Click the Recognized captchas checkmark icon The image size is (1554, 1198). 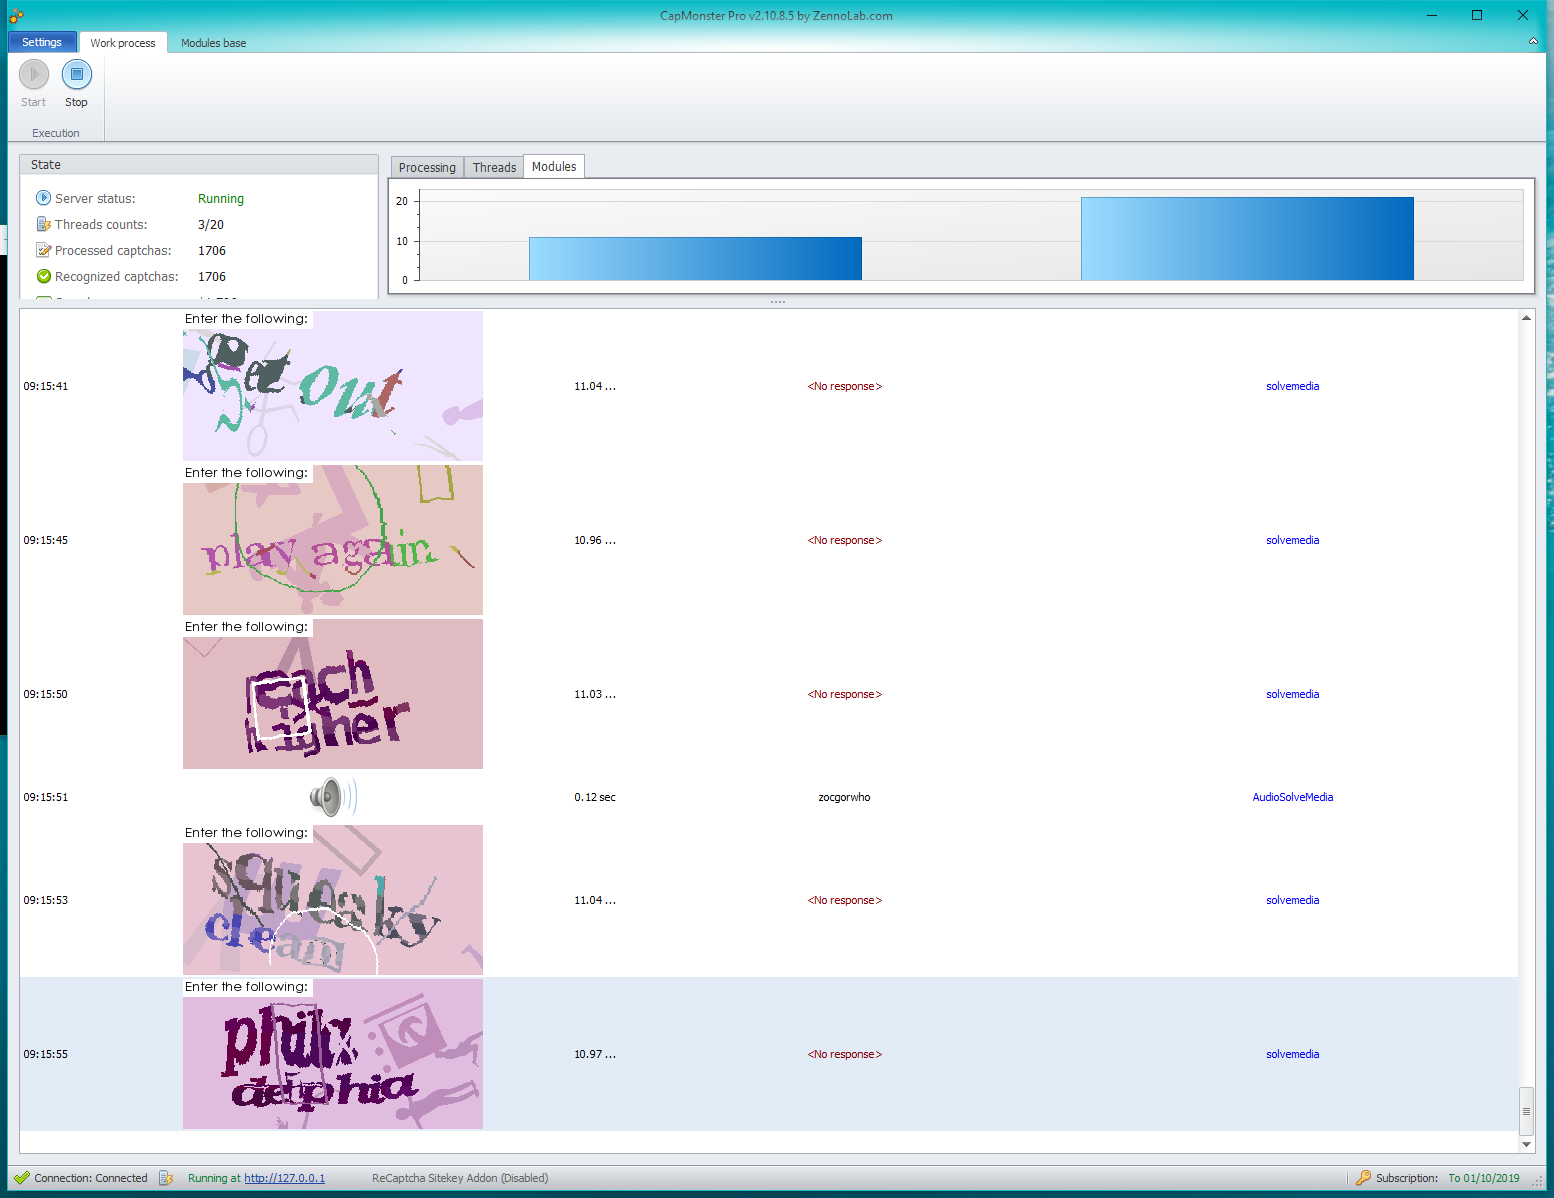click(44, 276)
